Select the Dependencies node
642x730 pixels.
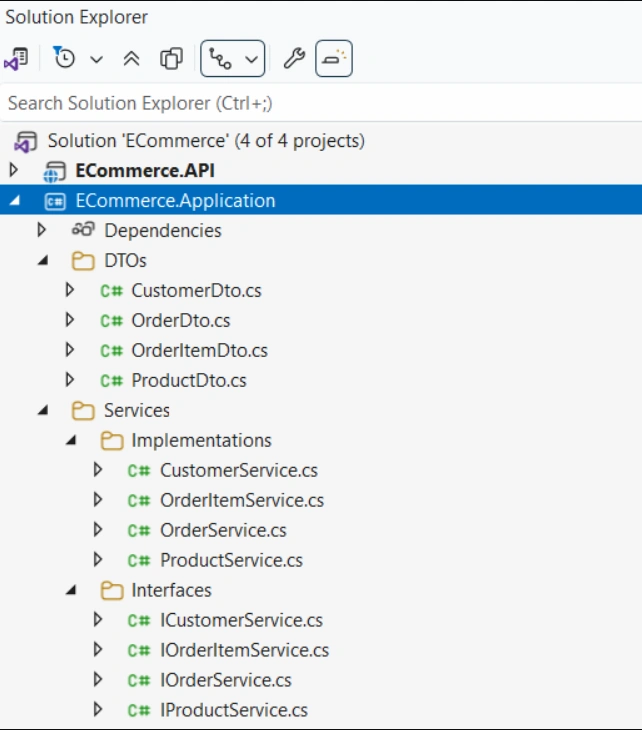162,230
